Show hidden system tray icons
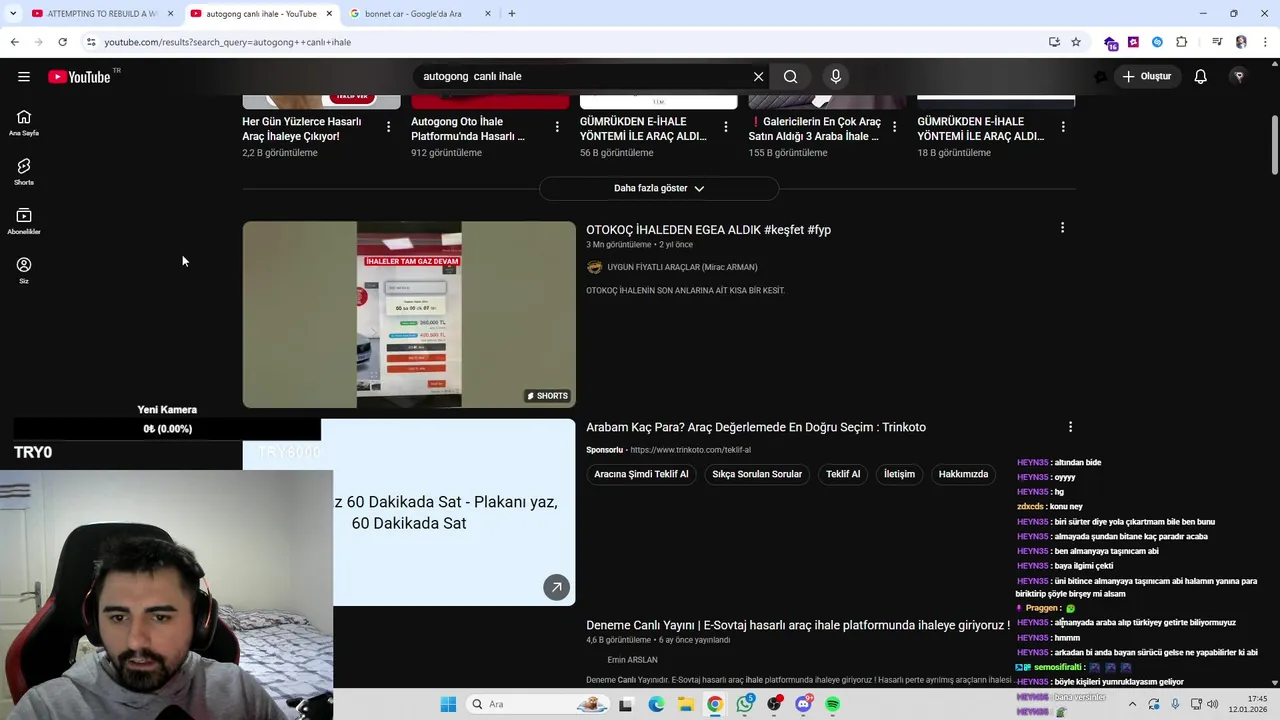Viewport: 1280px width, 720px height. [x=1133, y=704]
